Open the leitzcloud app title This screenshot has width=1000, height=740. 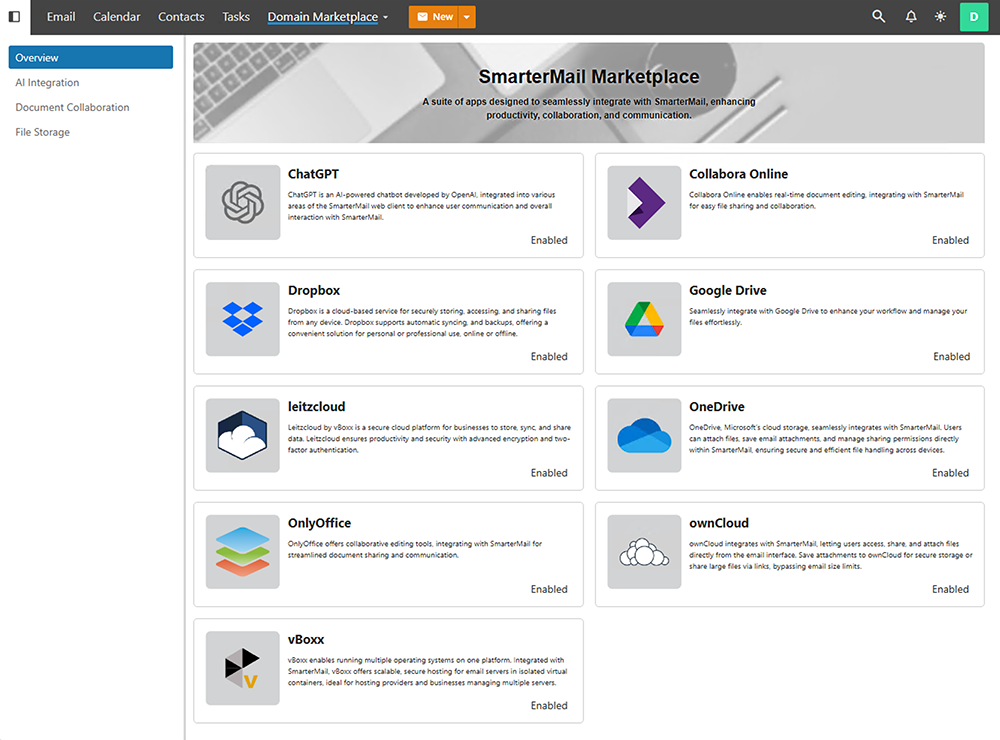[316, 406]
